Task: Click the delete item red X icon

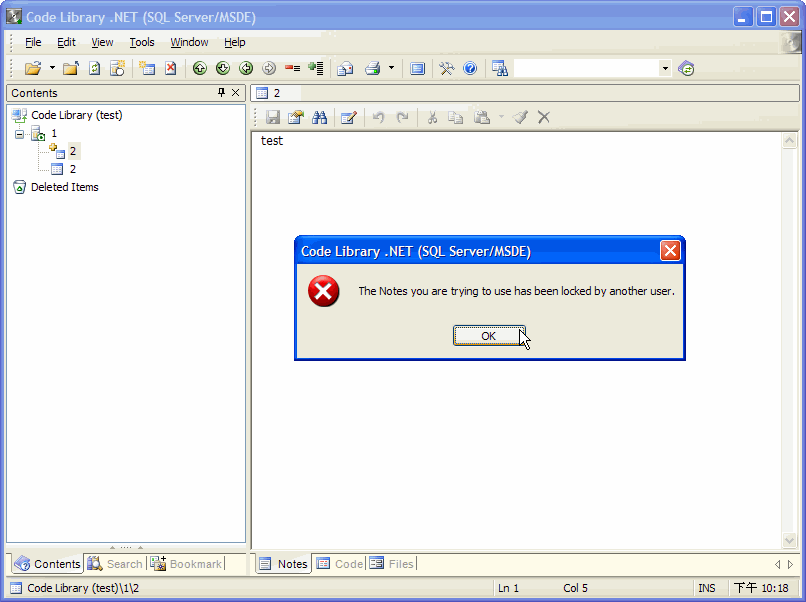Action: pyautogui.click(x=171, y=68)
